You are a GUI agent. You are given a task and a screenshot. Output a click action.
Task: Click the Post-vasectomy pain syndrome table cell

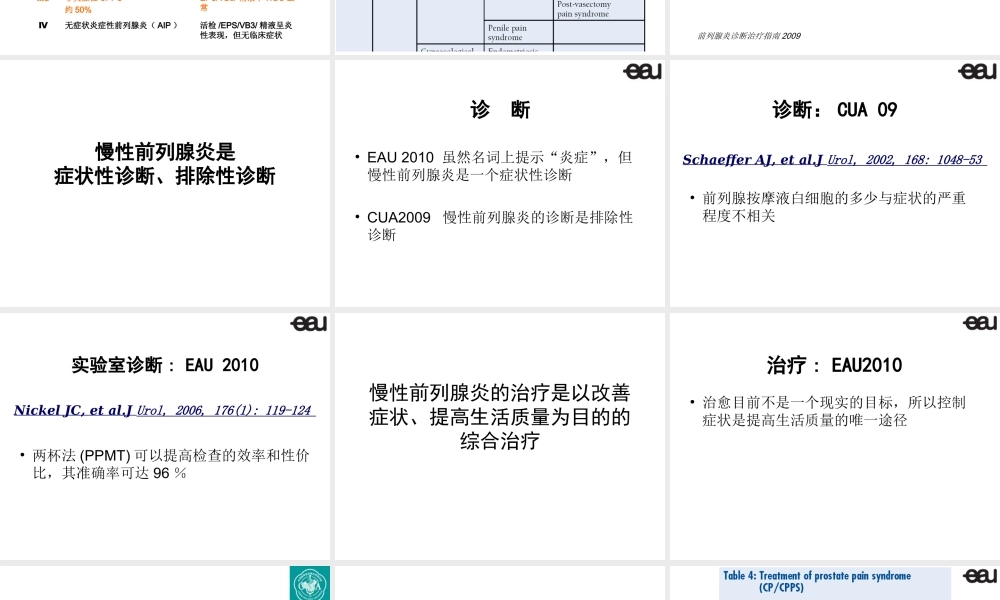pos(598,10)
